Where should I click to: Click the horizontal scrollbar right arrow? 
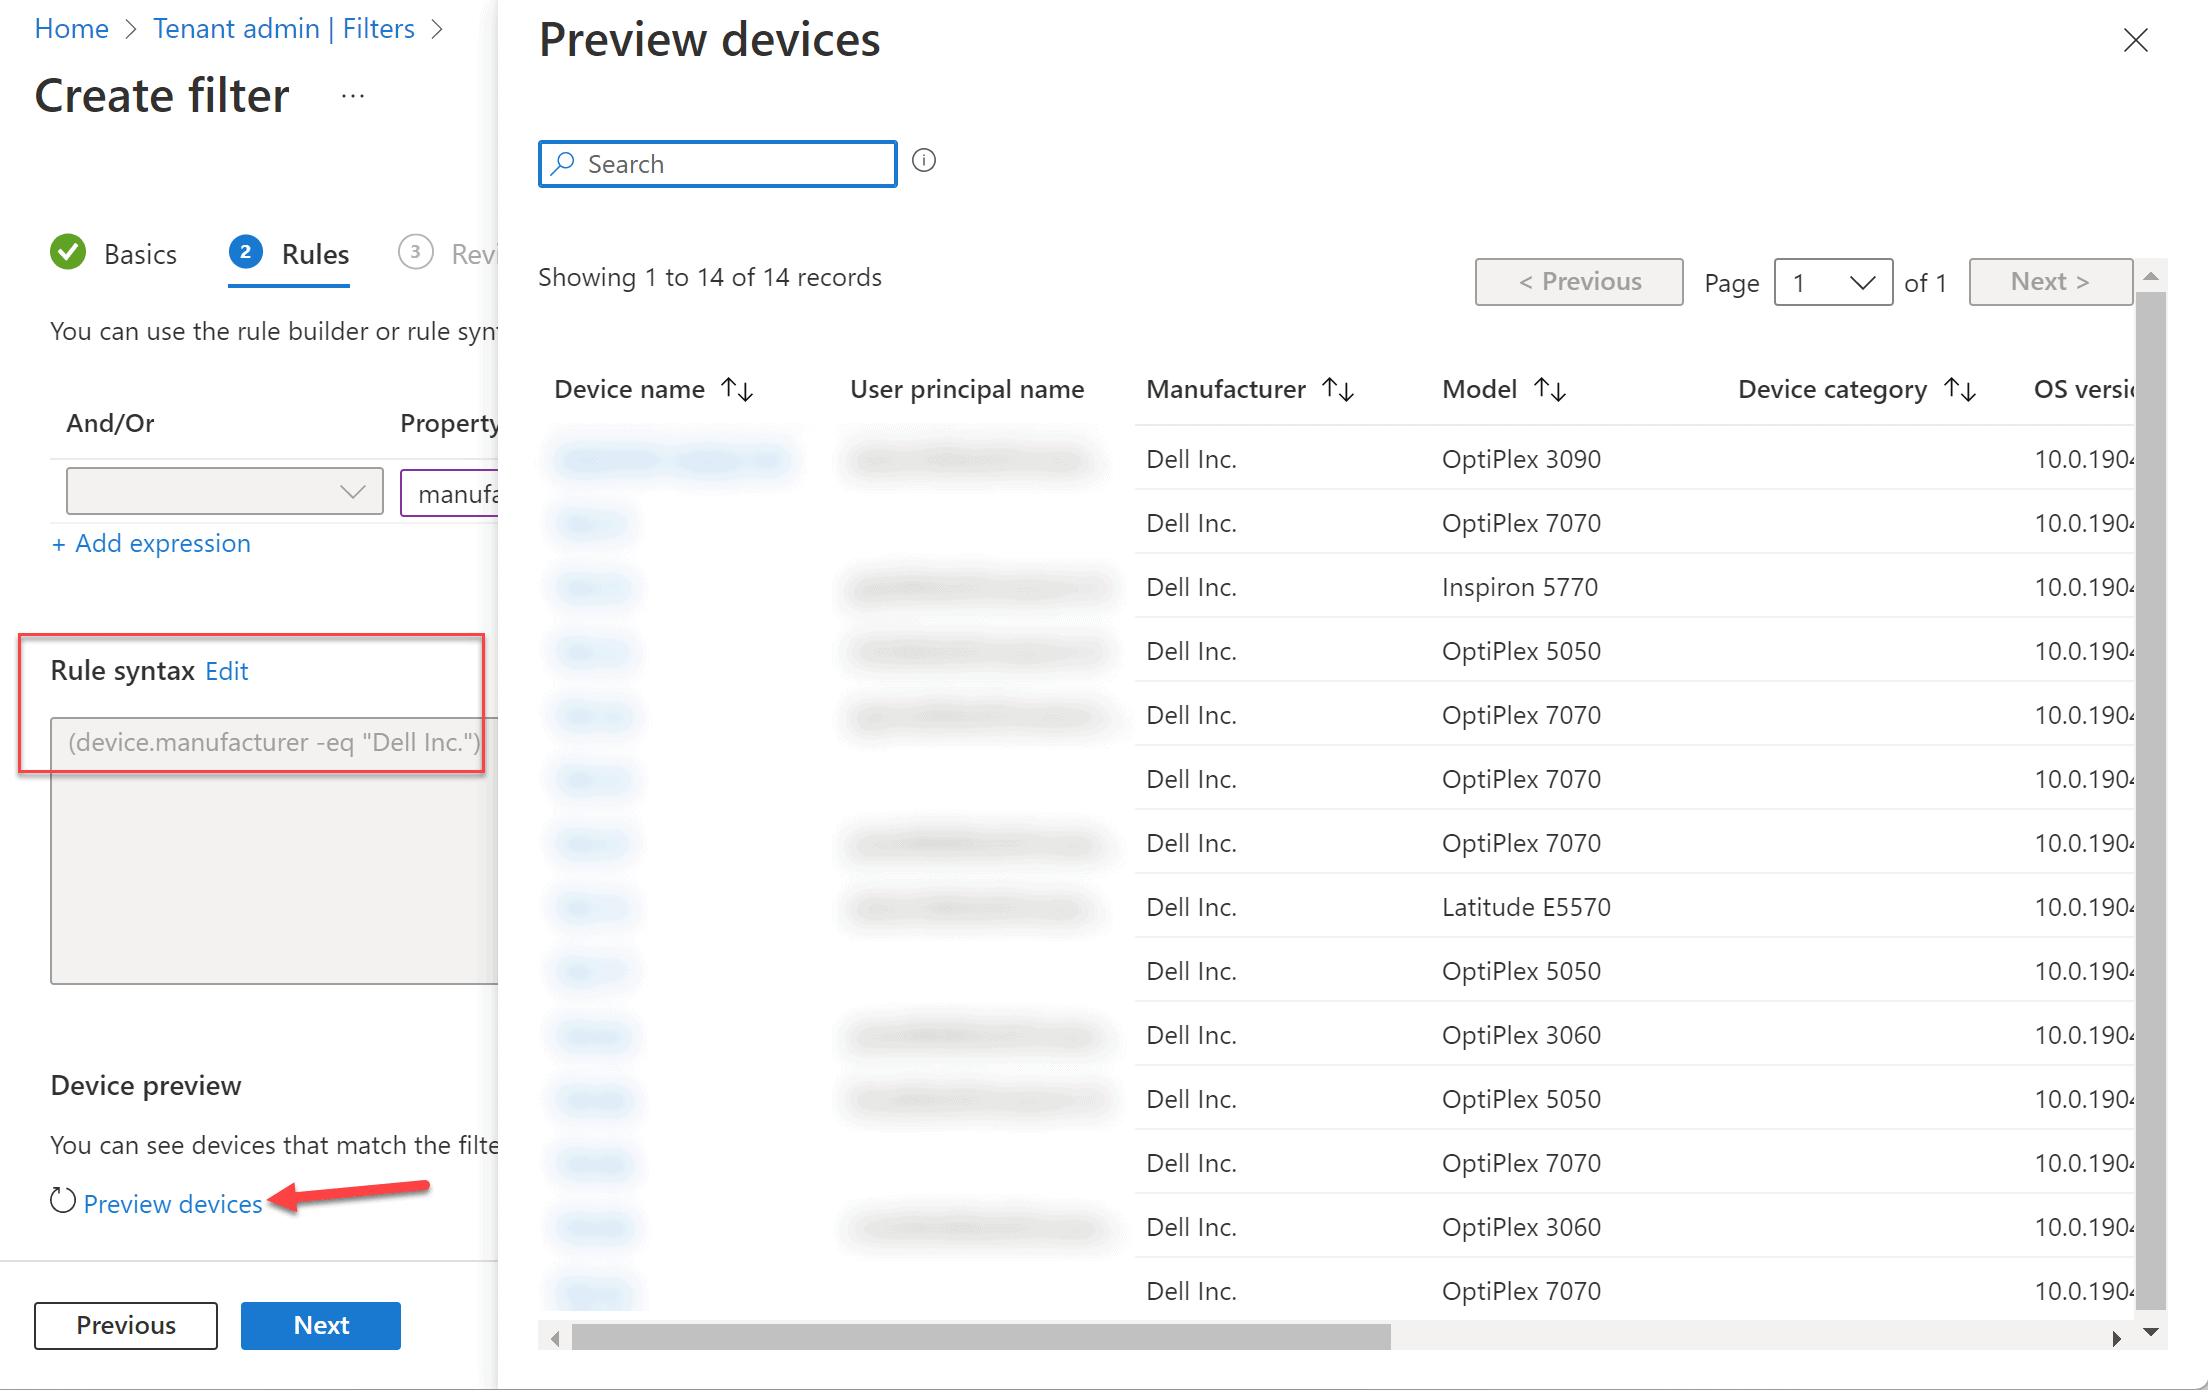(2116, 1338)
